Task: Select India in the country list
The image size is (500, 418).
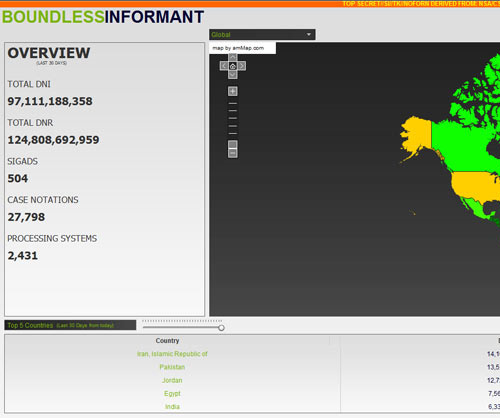Action: point(172,407)
